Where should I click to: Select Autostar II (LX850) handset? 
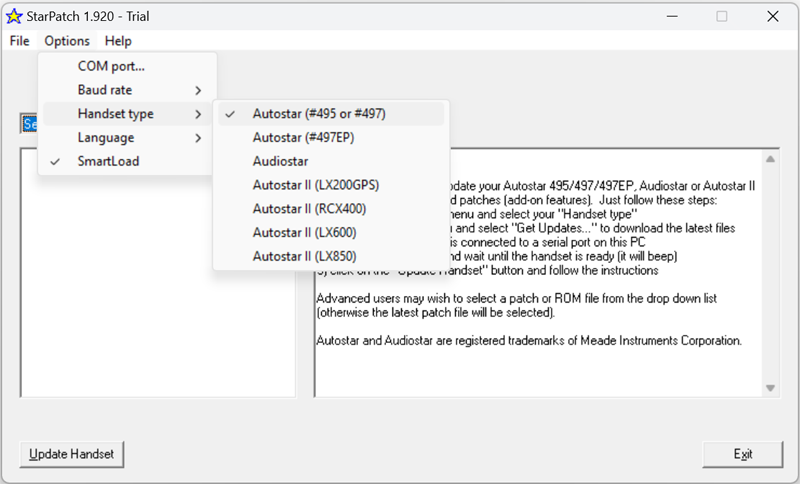[305, 257]
